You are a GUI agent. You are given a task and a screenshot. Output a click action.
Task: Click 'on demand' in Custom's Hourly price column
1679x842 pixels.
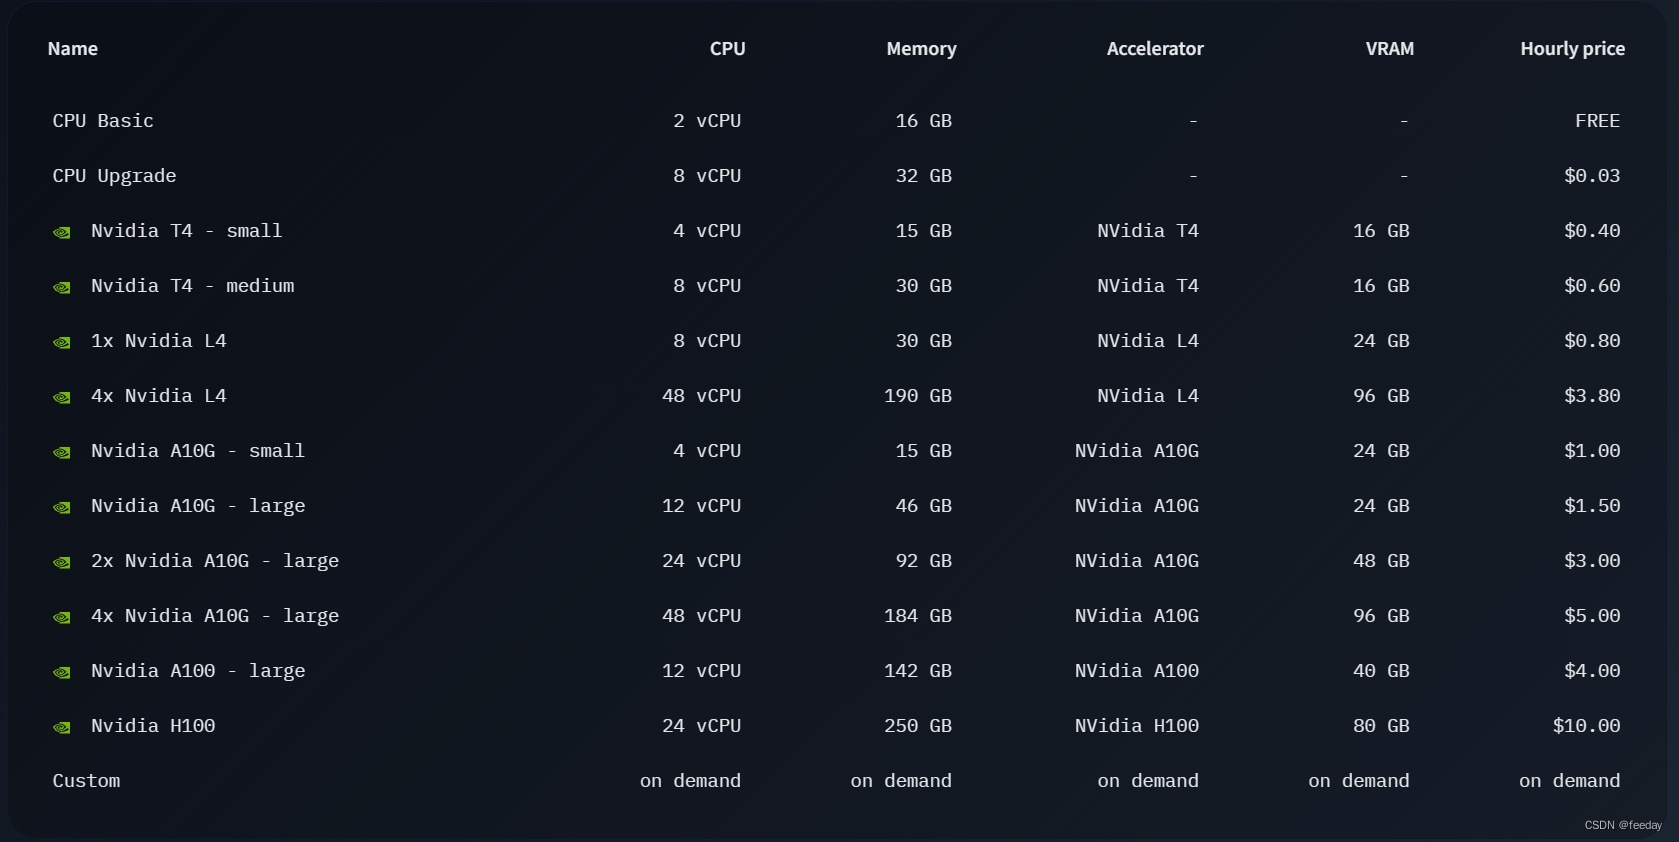click(x=1570, y=781)
